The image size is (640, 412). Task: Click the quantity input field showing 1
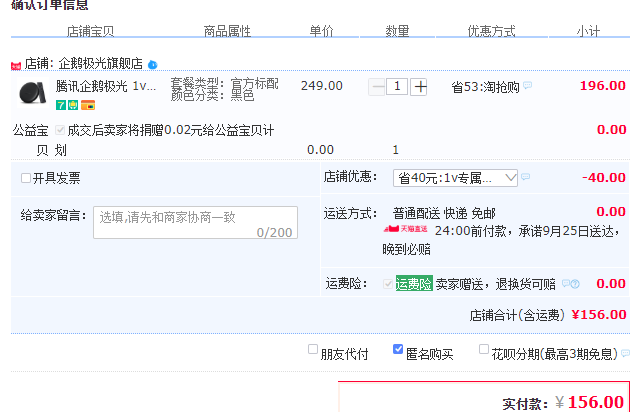[397, 87]
